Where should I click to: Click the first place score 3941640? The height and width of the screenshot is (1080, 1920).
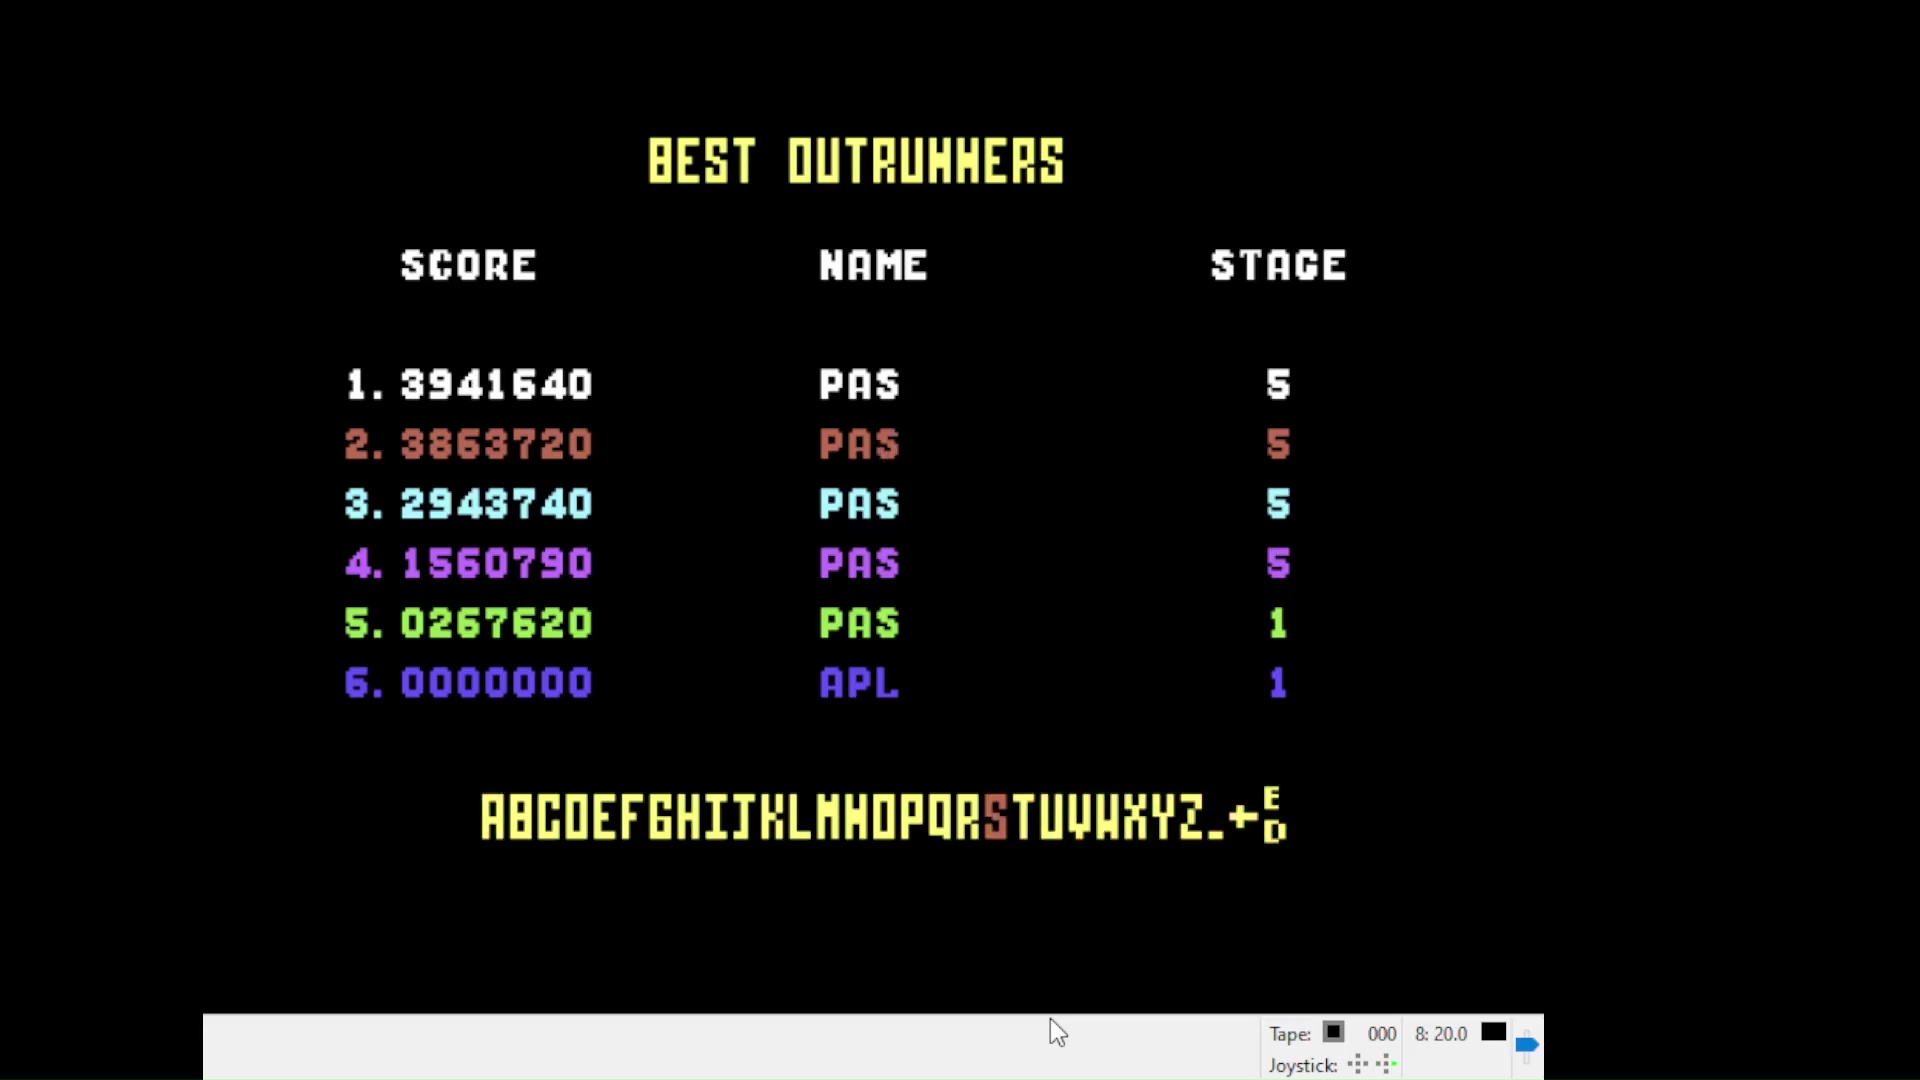[496, 385]
